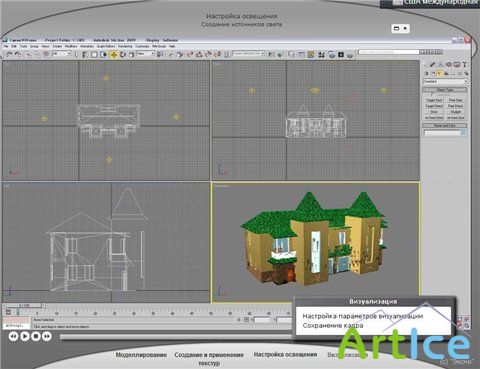Collapse the Object Type rollout
Screen dimensions: 480x369
click(445, 90)
